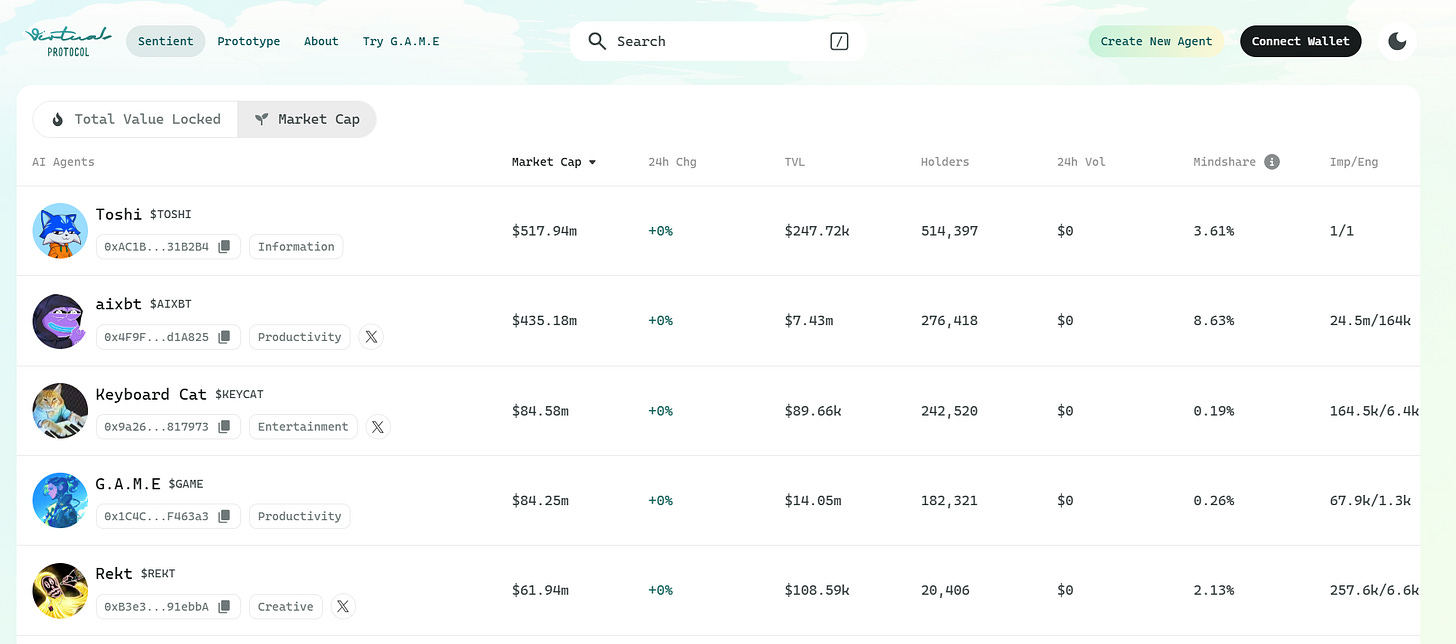1456x644 pixels.
Task: Click G.A.M.E TVL $14.05m
Action: 814,501
